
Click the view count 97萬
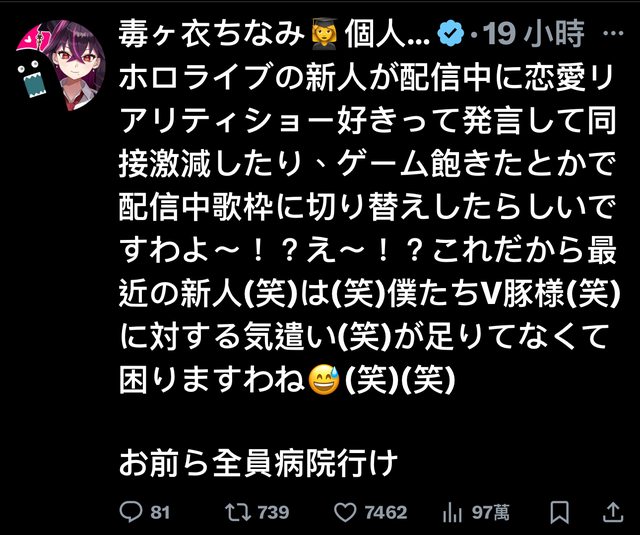coord(490,512)
